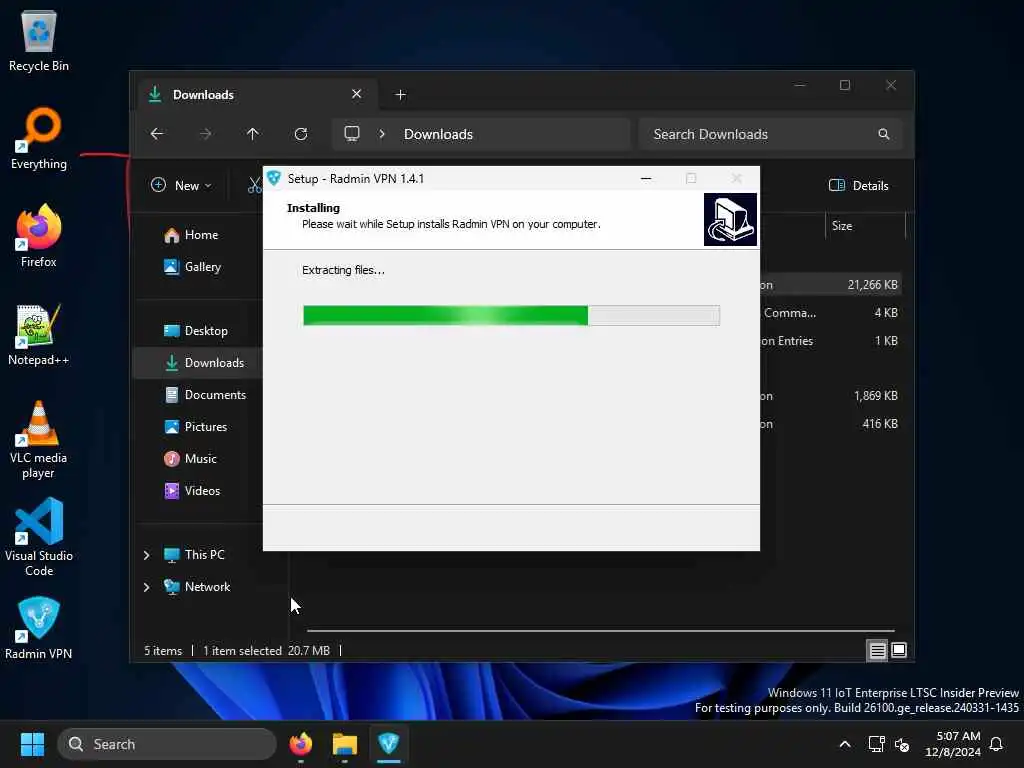Select the file row sized 1 KB
The height and width of the screenshot is (768, 1024).
(x=831, y=341)
